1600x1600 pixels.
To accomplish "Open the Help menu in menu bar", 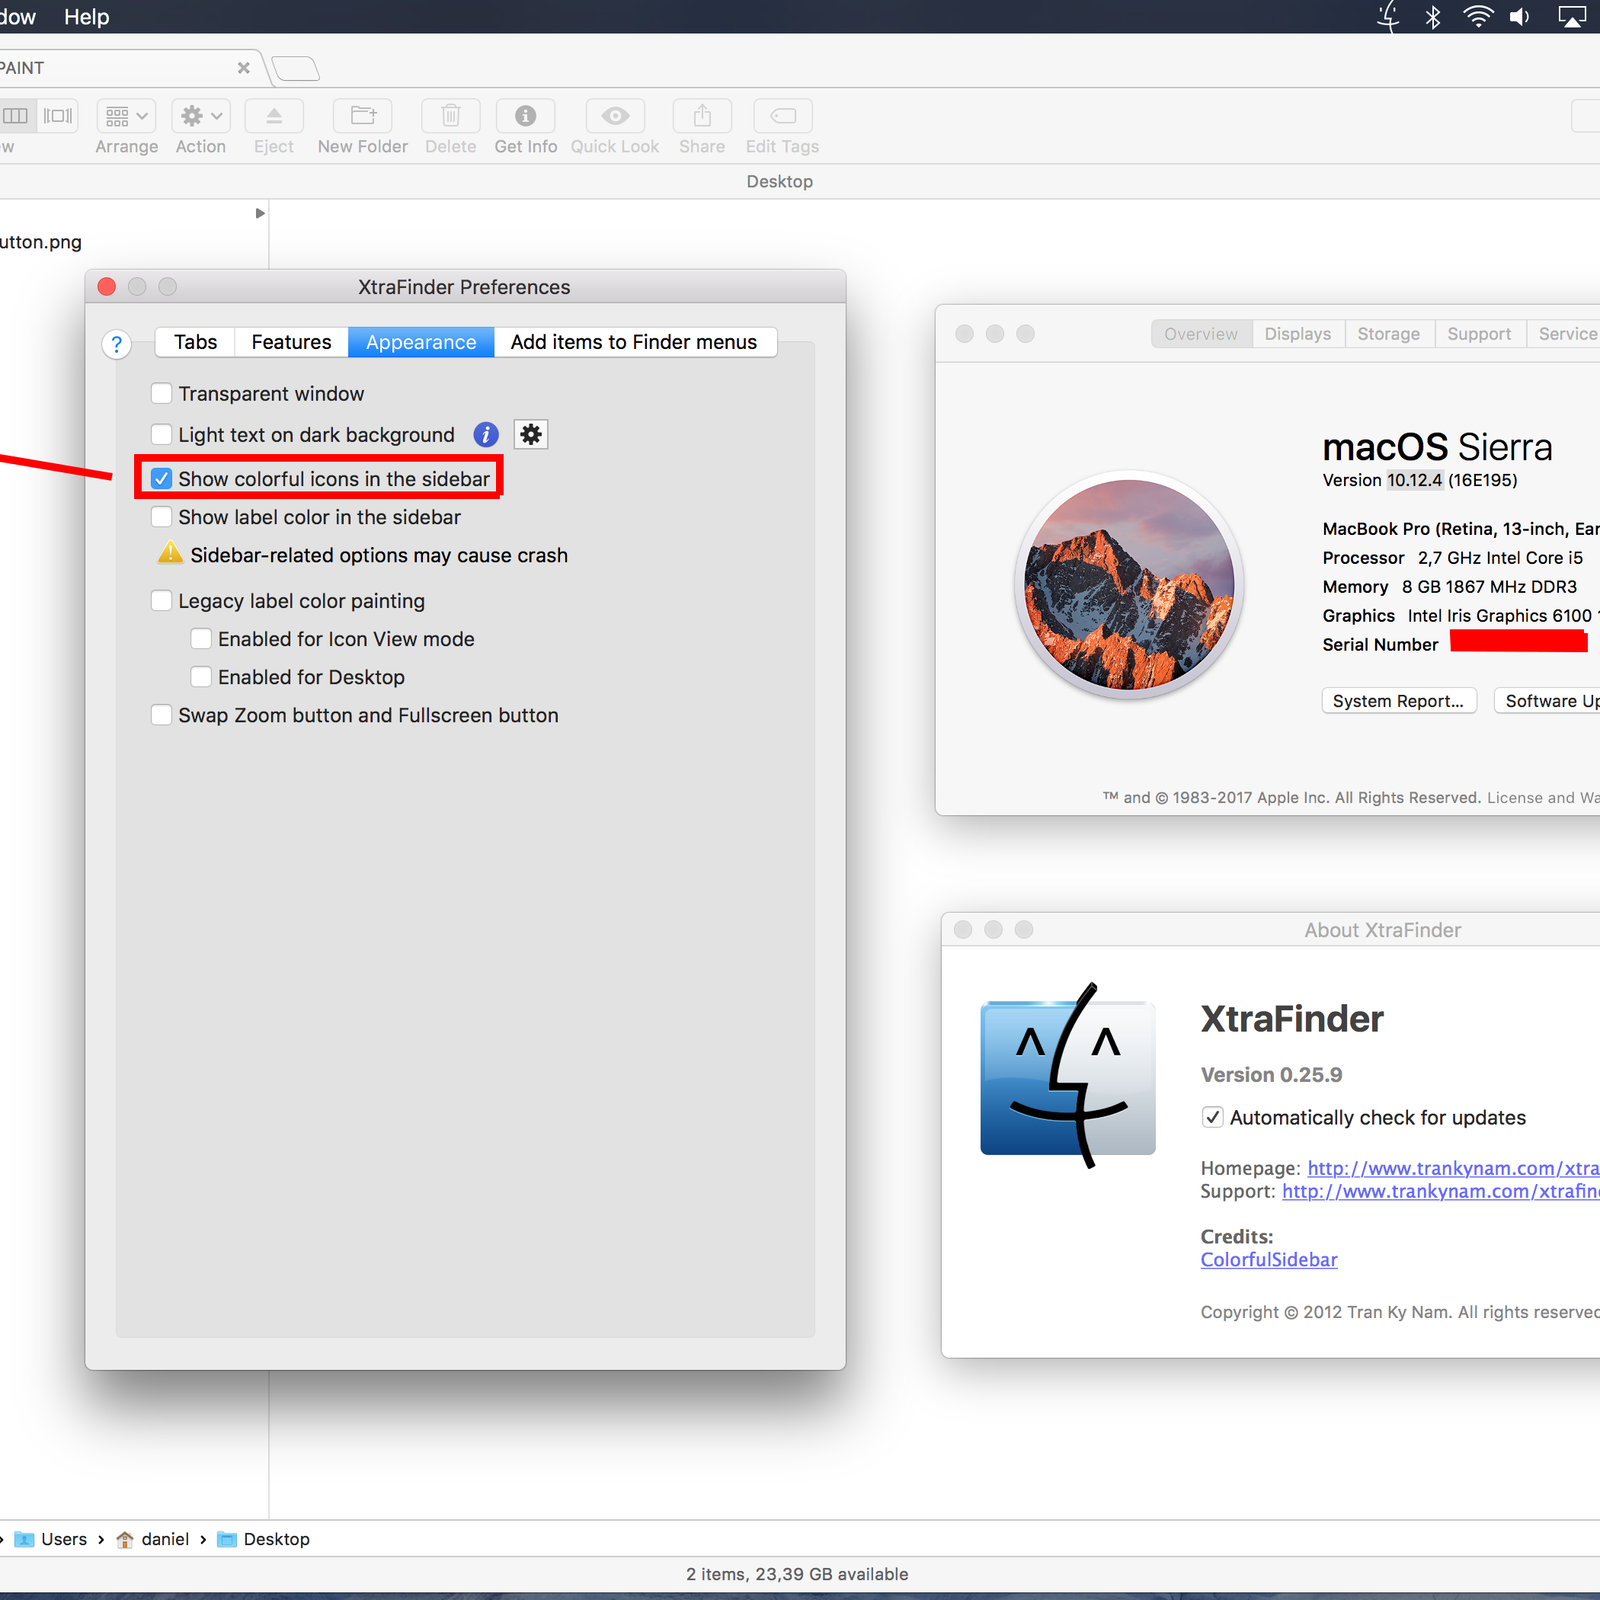I will pyautogui.click(x=87, y=17).
